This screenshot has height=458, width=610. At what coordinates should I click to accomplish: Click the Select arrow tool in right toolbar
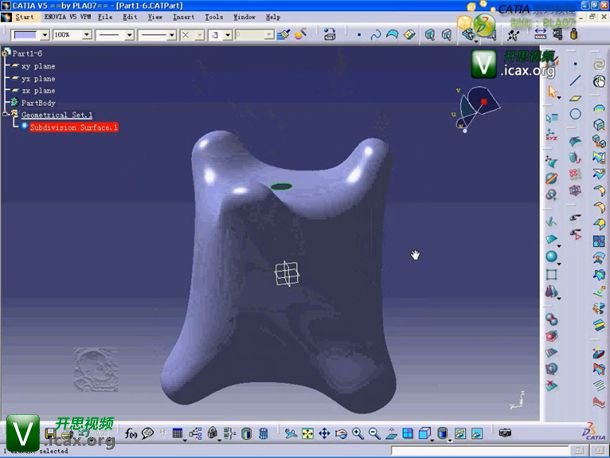(x=552, y=92)
